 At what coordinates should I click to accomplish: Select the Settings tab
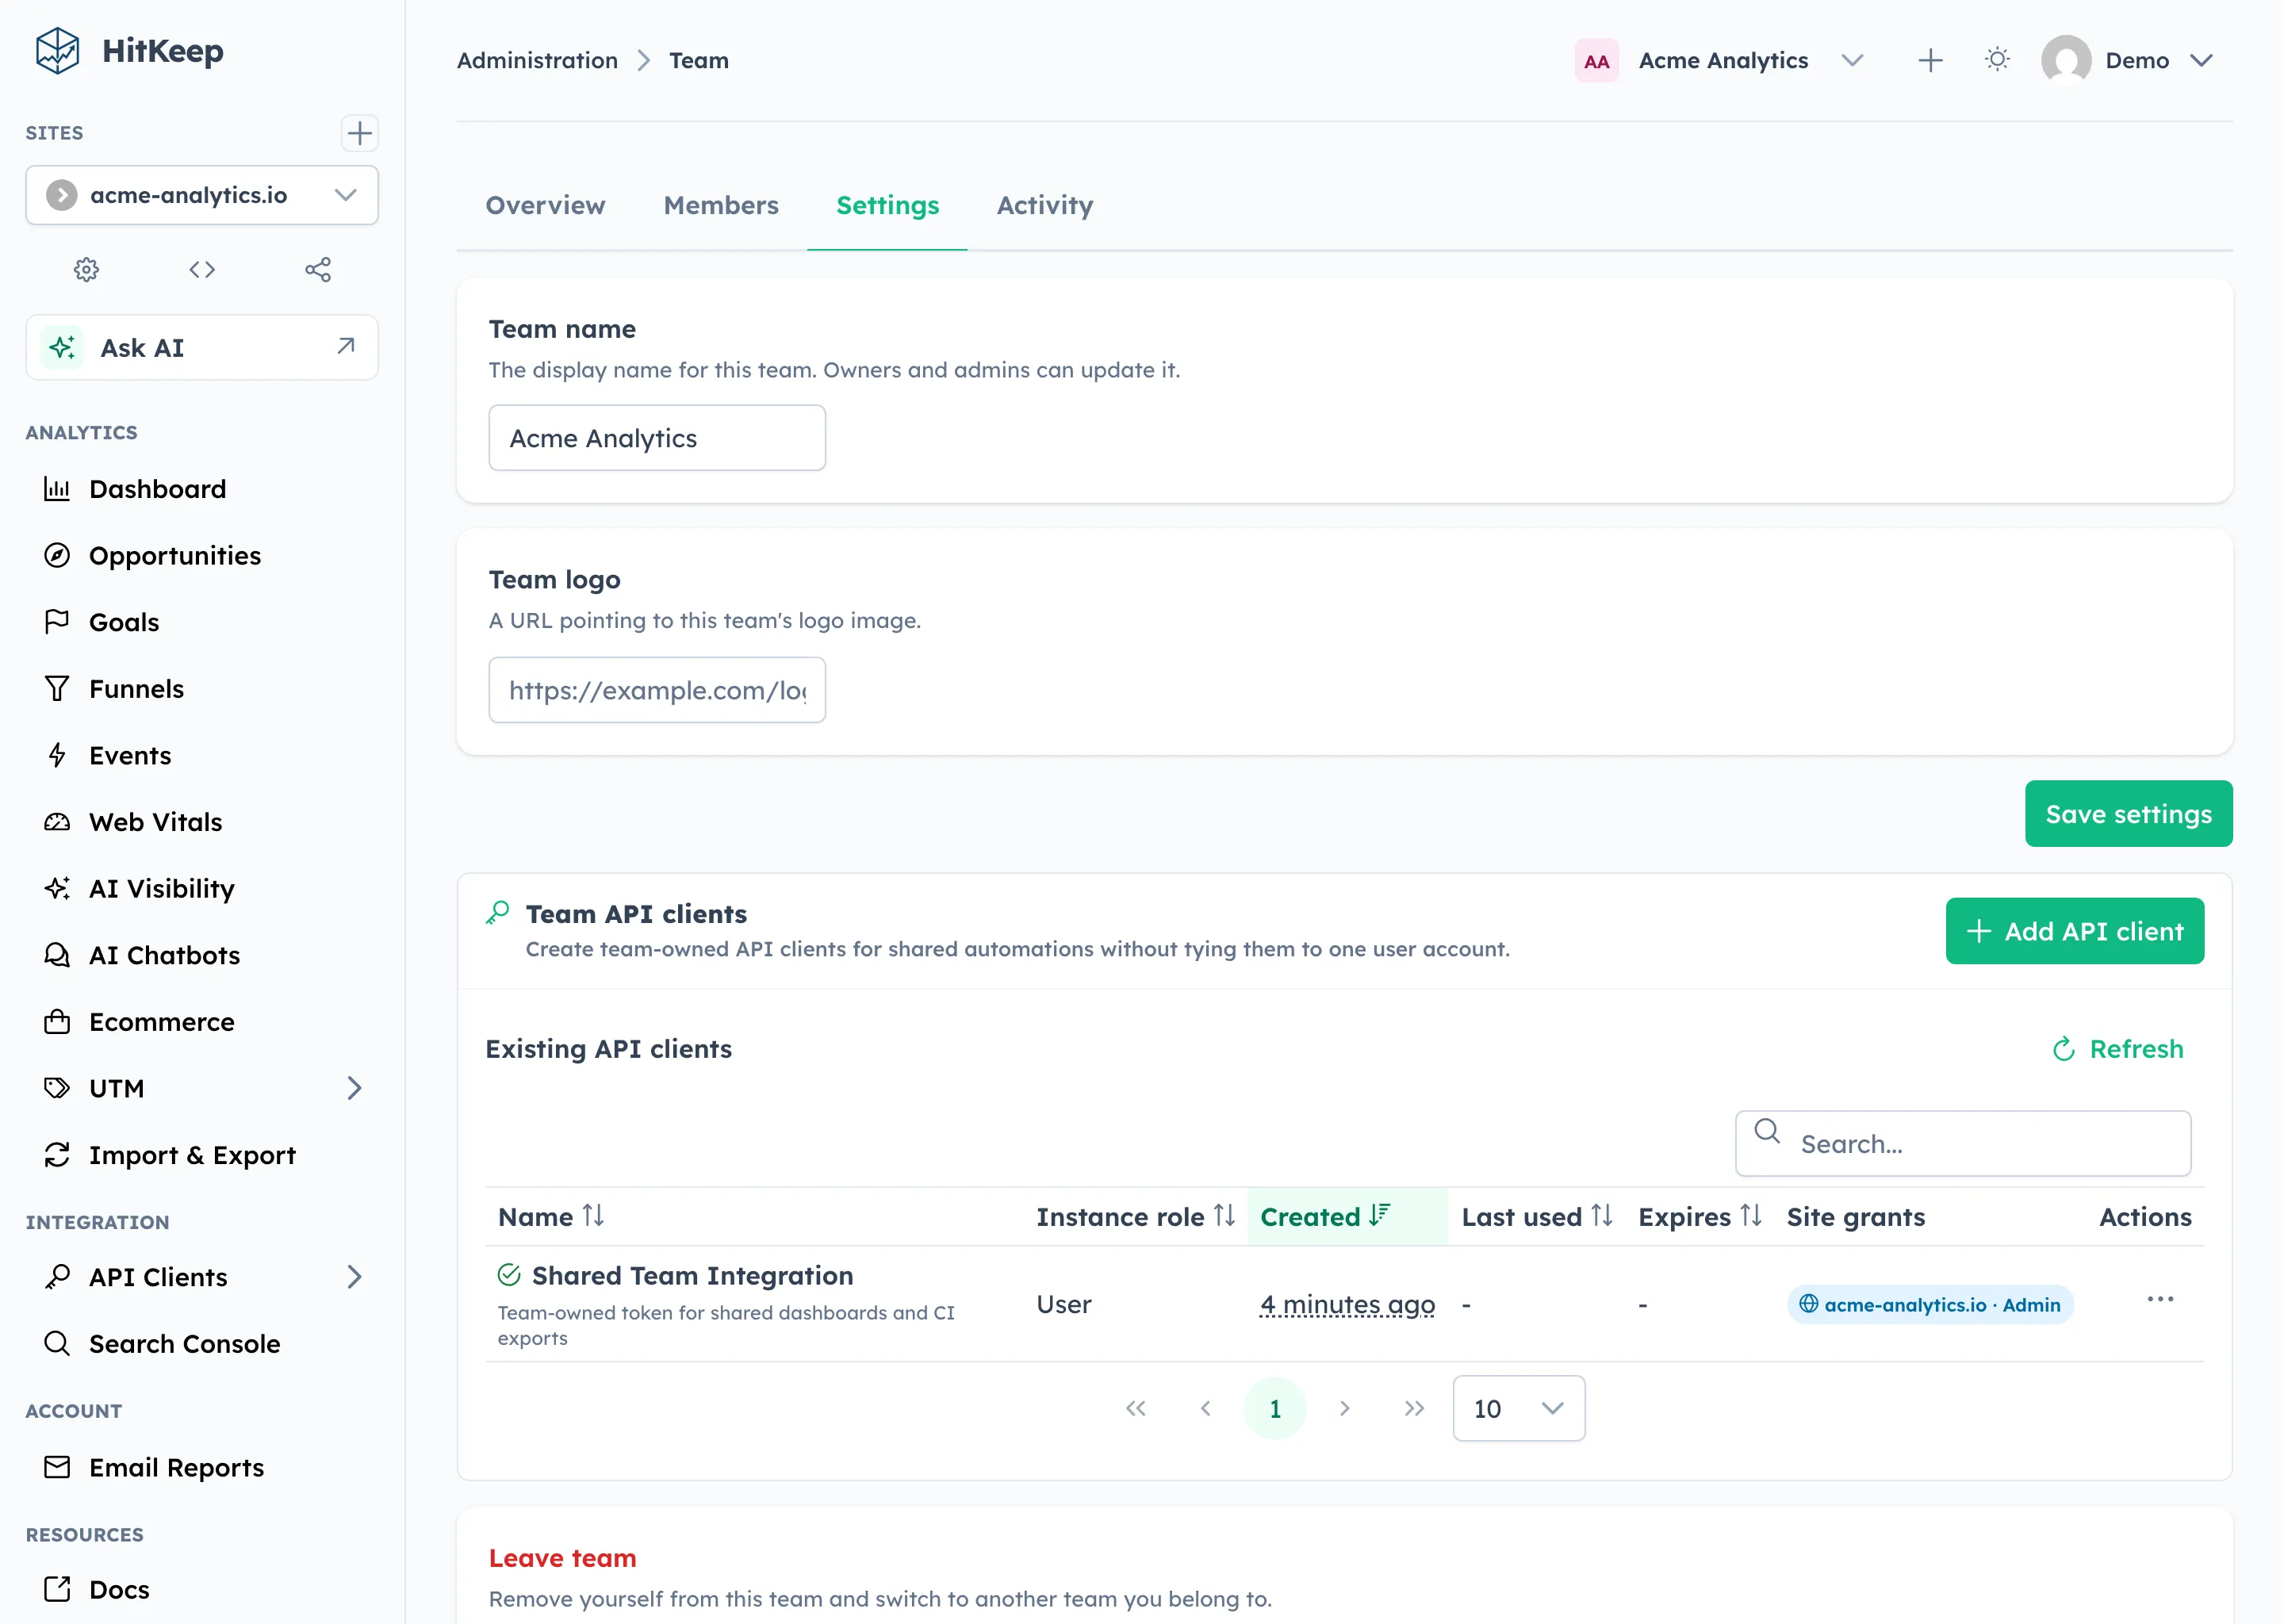[x=887, y=205]
